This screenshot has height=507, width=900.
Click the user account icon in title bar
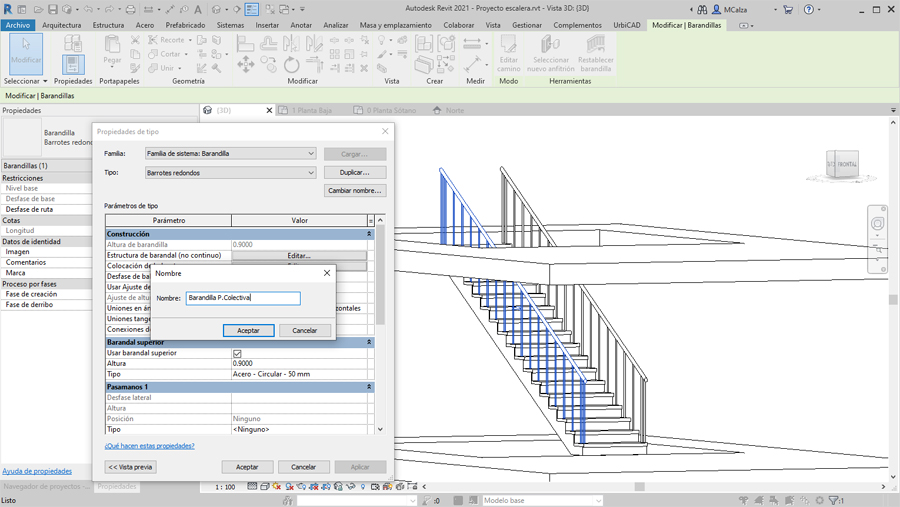tap(717, 10)
